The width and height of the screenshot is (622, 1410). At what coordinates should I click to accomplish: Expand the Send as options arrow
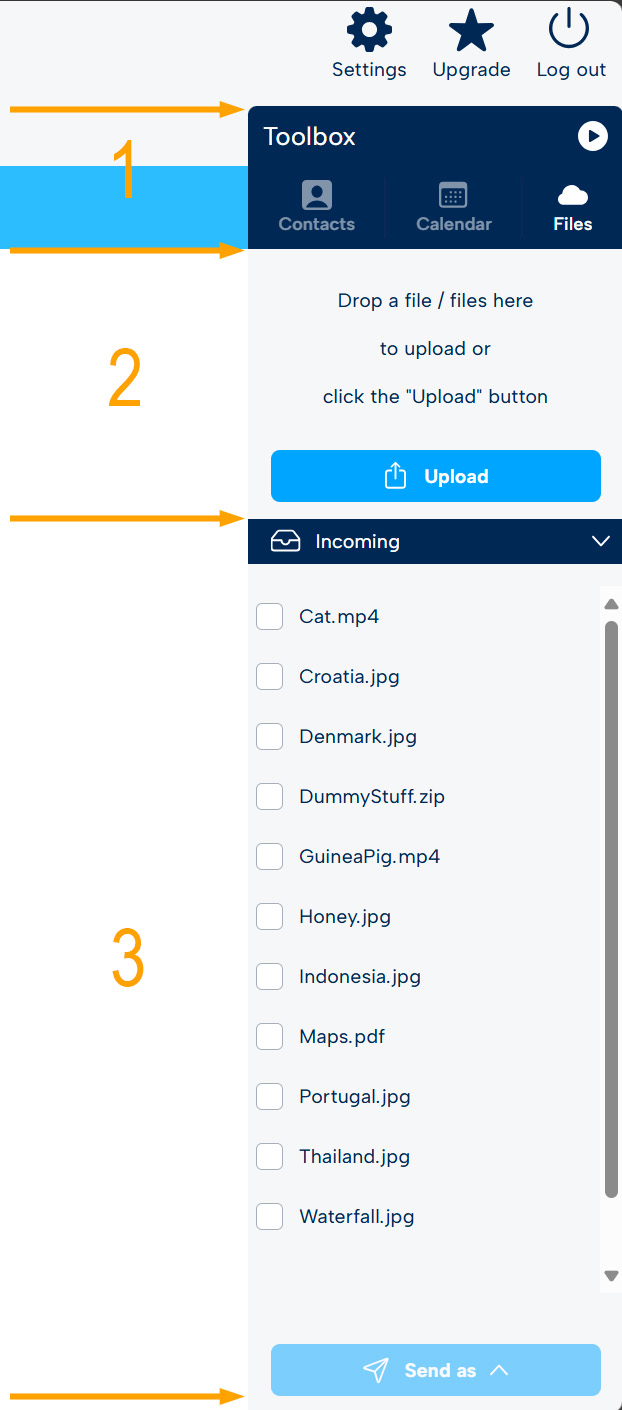pos(499,1370)
